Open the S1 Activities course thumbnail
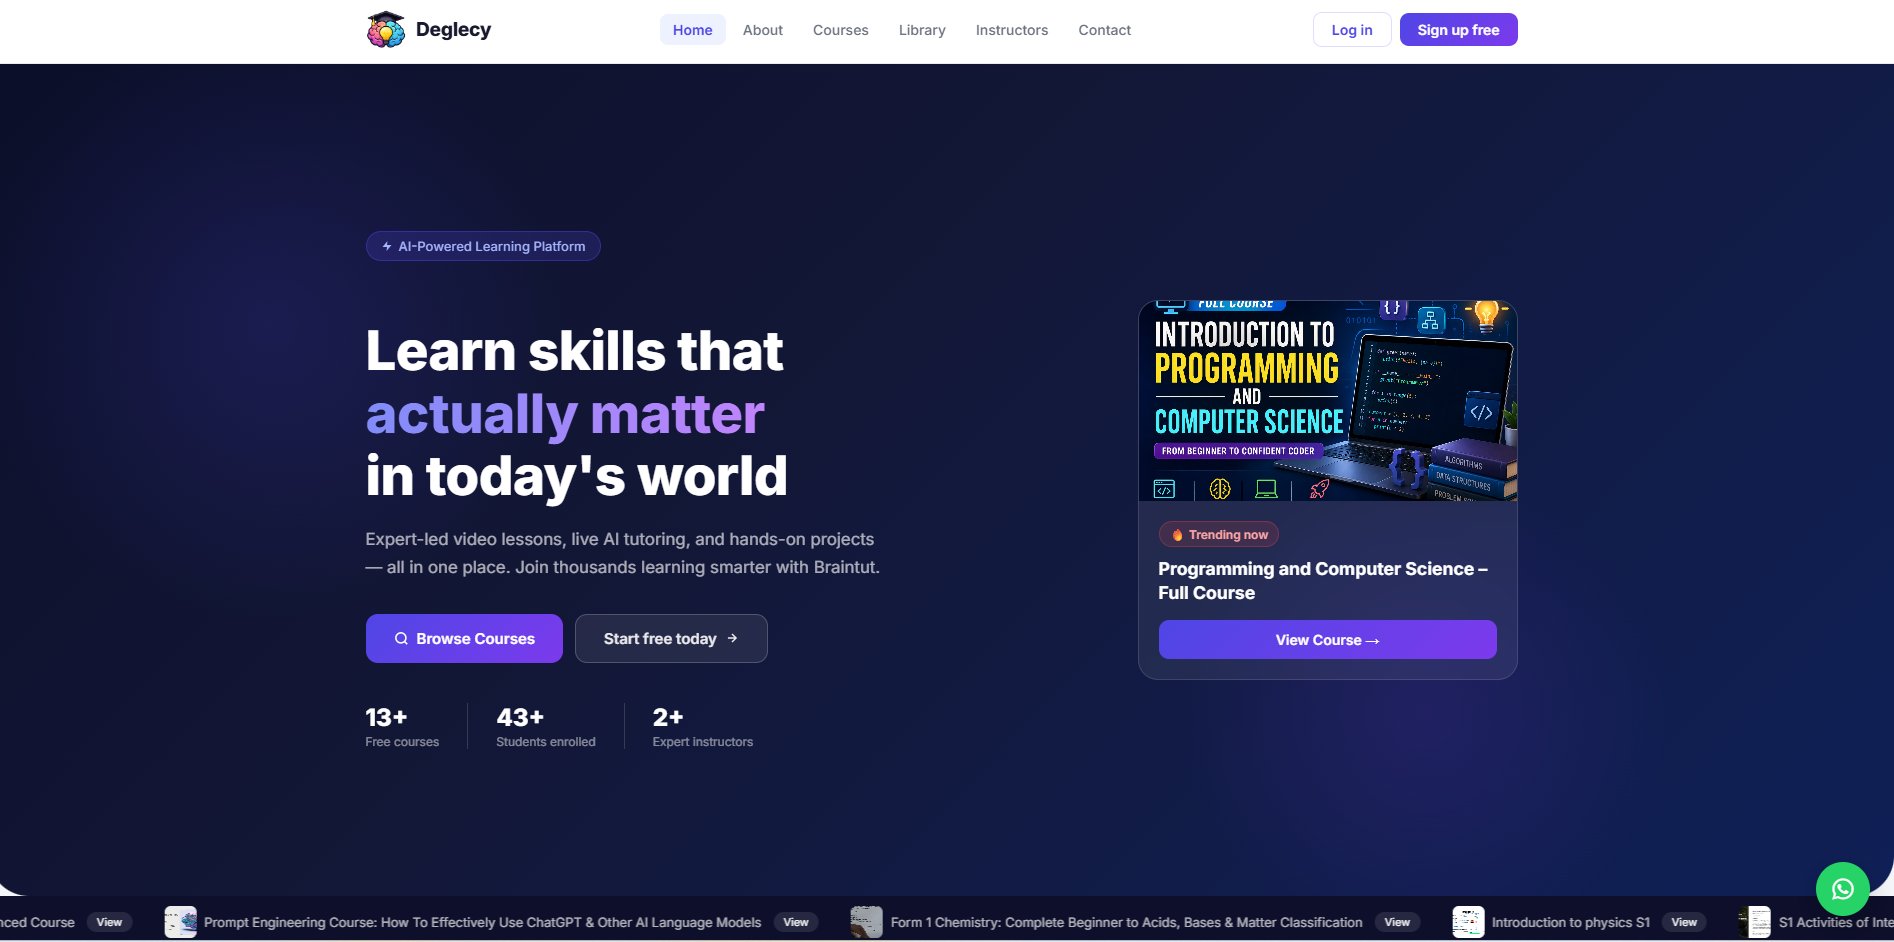Viewport: 1894px width, 942px height. click(1755, 922)
